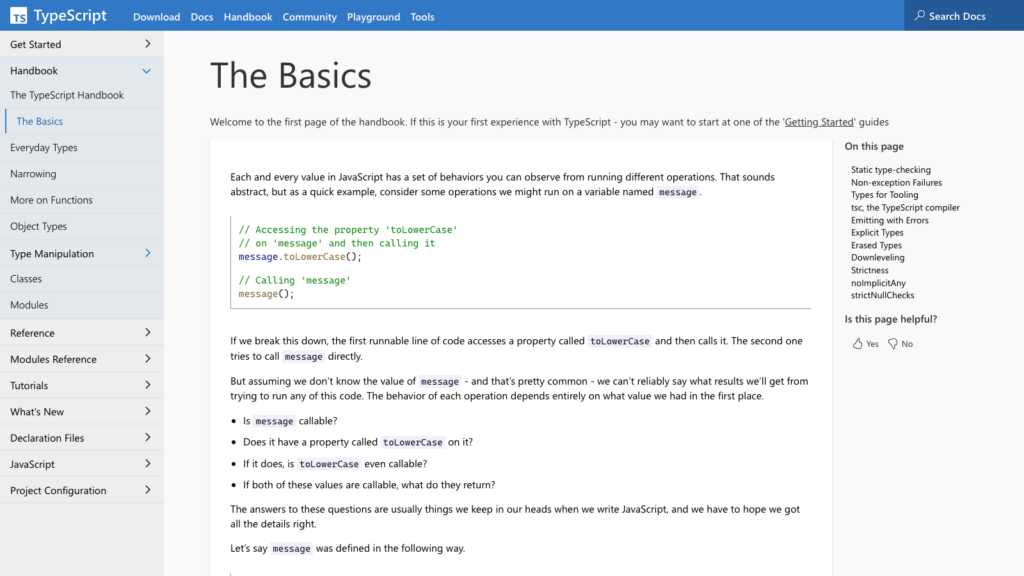Click the 'Is this page helpful?' text
The image size is (1024, 576).
click(x=891, y=319)
